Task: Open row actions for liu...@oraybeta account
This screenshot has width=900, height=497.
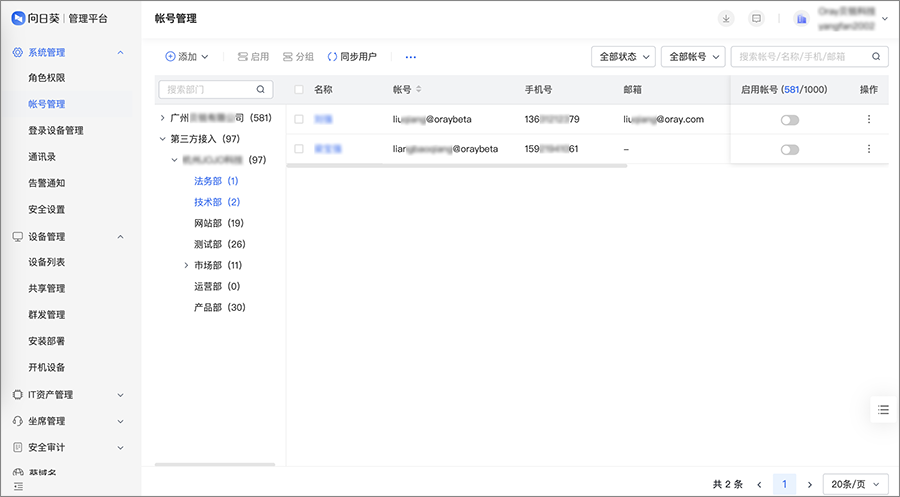Action: coord(868,119)
